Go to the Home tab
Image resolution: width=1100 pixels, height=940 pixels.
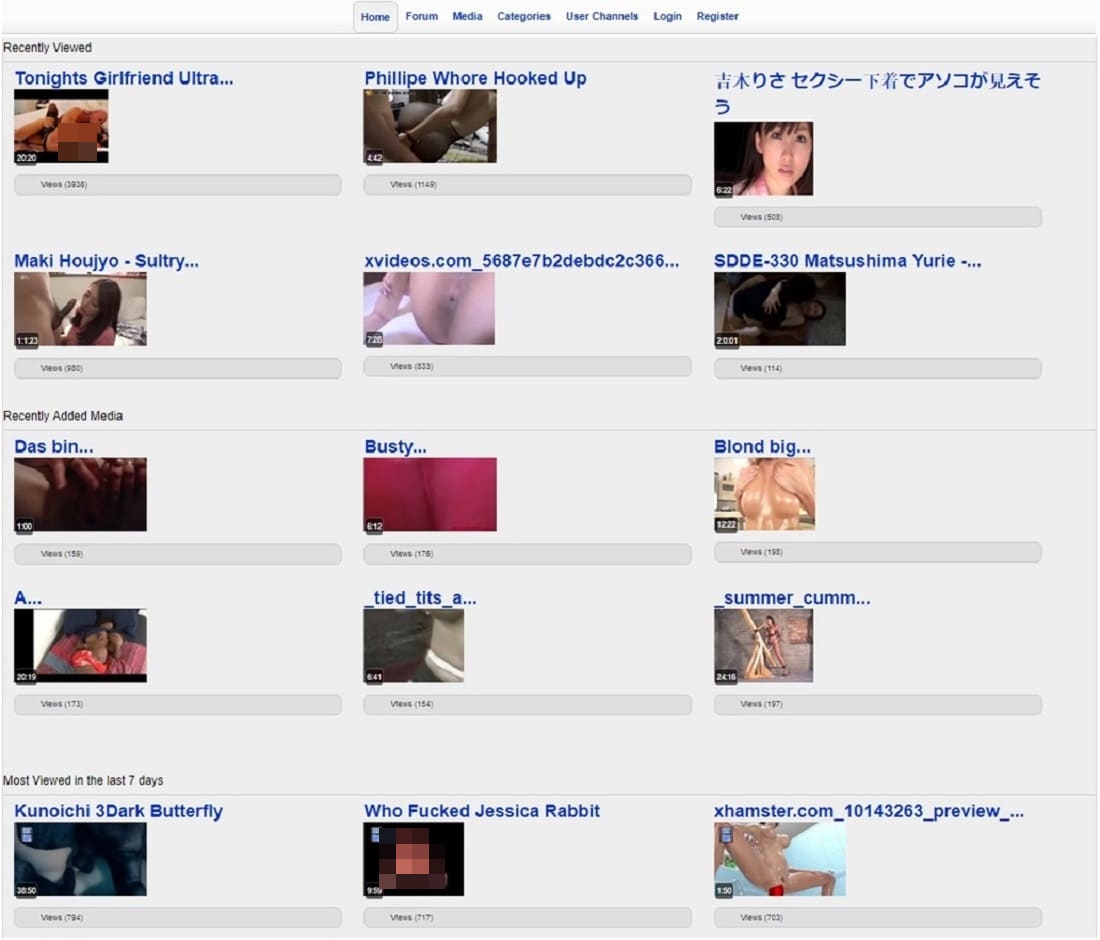[x=375, y=17]
